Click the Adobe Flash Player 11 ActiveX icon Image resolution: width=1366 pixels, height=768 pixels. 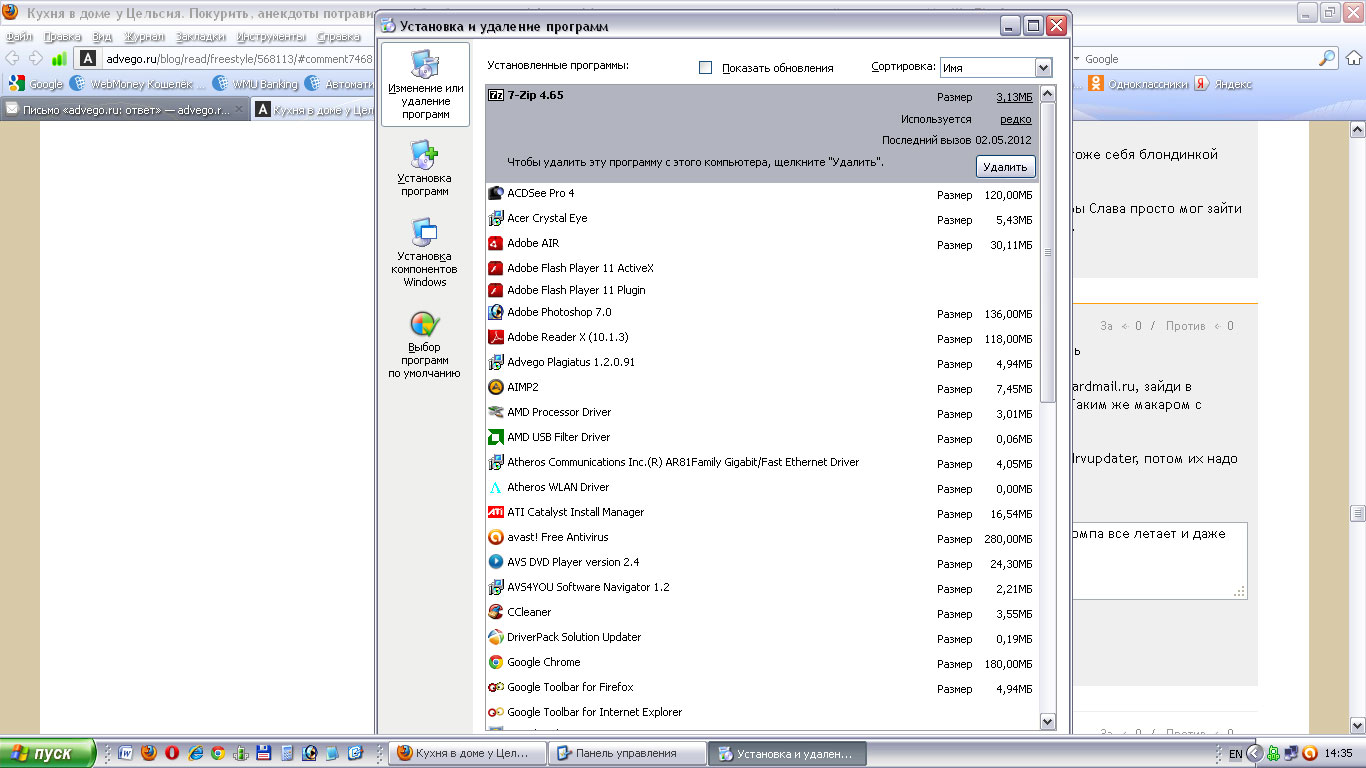[495, 268]
